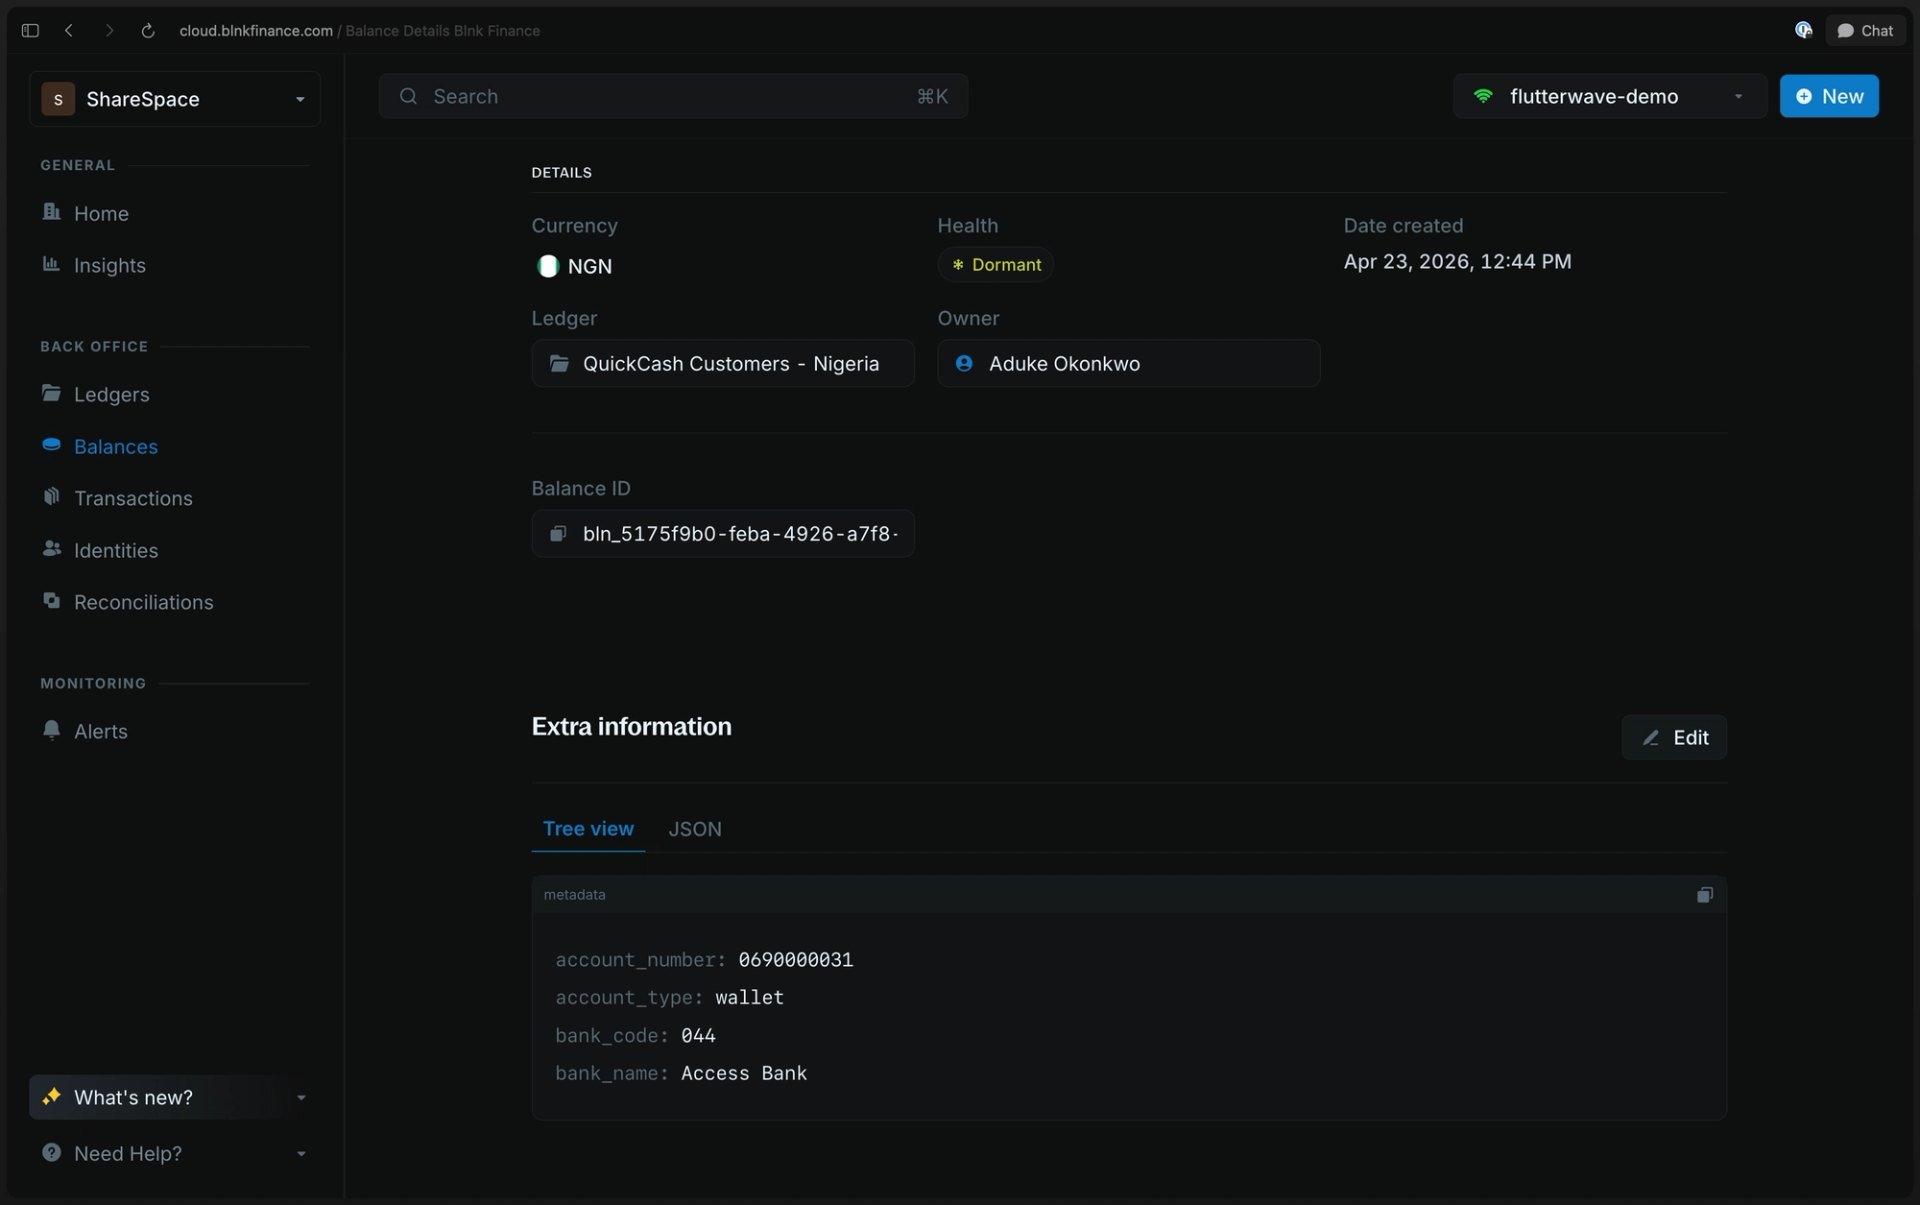The image size is (1920, 1205).
Task: Open Home in the sidebar
Action: pyautogui.click(x=101, y=213)
